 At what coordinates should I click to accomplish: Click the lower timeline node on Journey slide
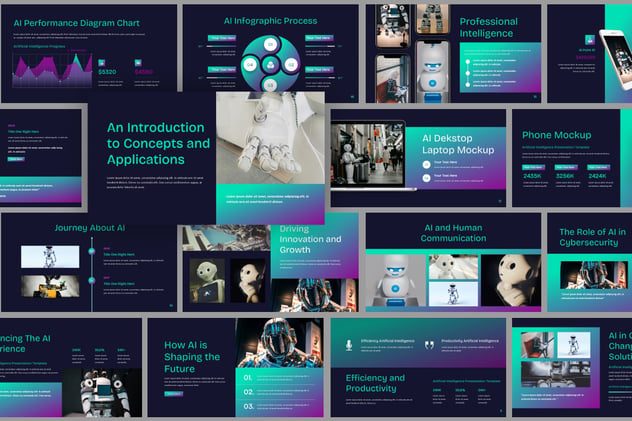coord(92,280)
